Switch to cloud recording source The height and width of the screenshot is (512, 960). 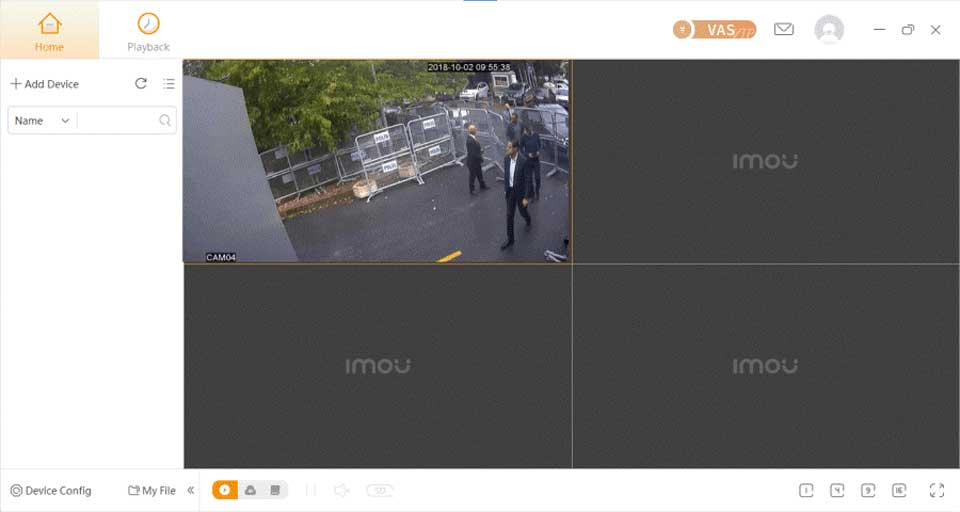pos(250,490)
